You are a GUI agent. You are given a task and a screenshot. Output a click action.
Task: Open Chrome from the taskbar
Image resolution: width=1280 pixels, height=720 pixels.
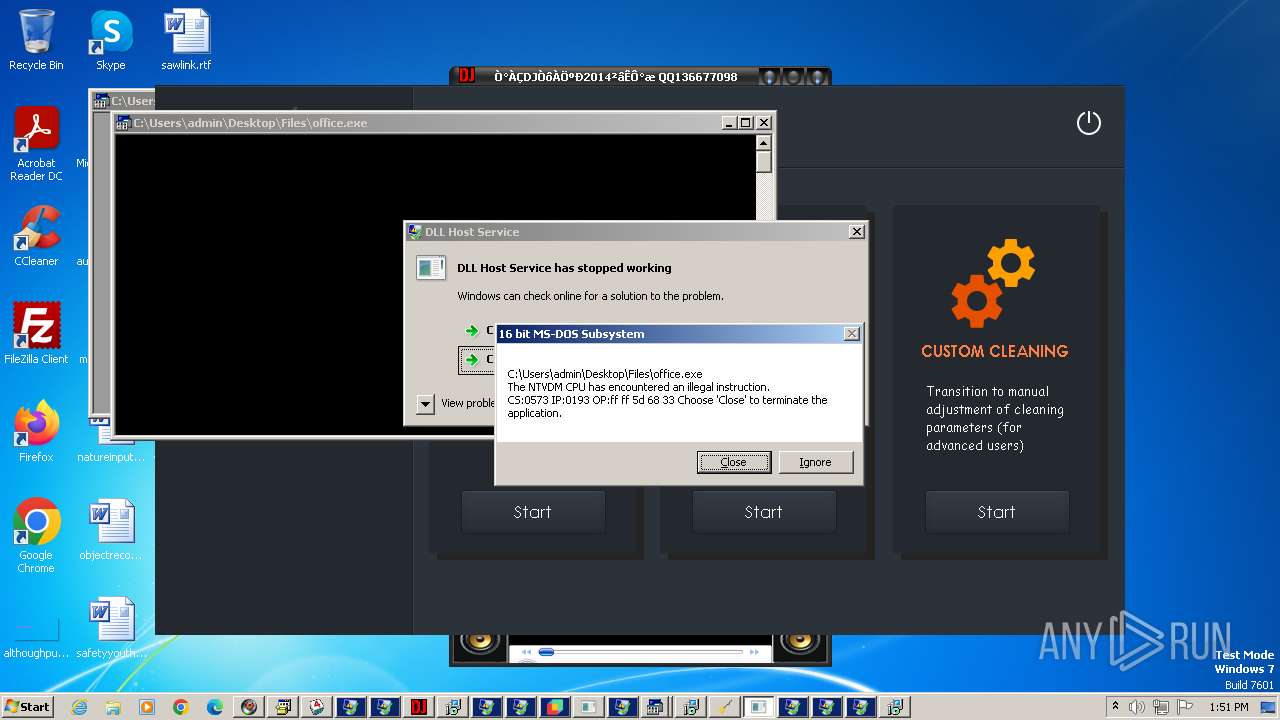tap(181, 707)
